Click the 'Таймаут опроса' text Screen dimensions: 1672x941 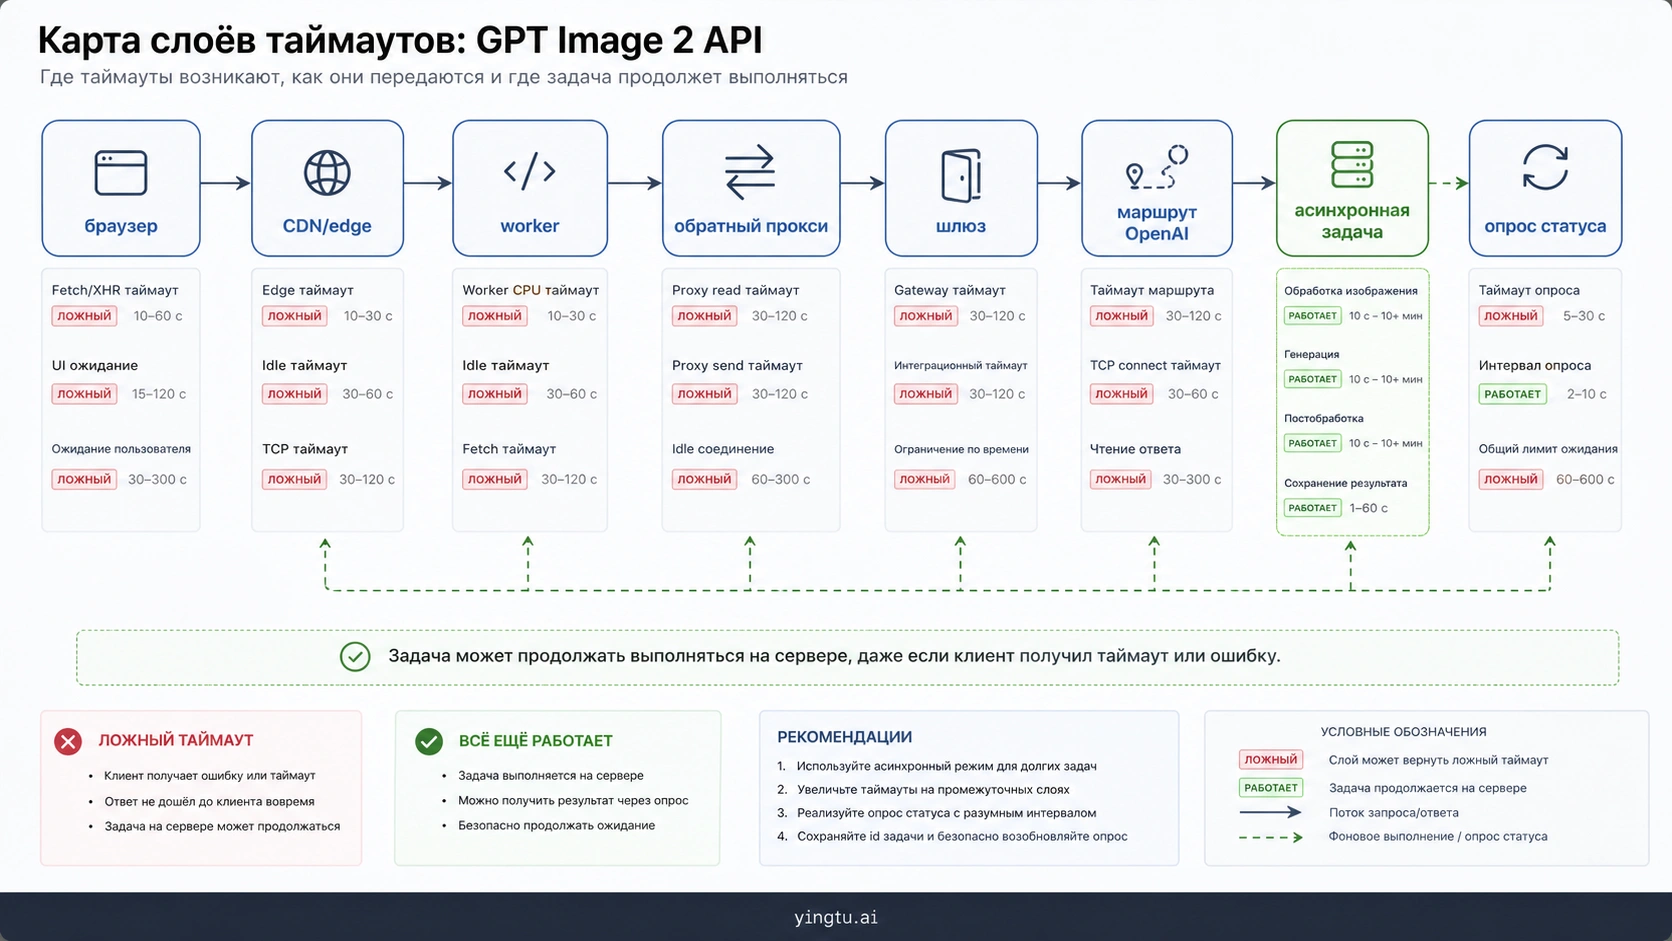[1529, 290]
